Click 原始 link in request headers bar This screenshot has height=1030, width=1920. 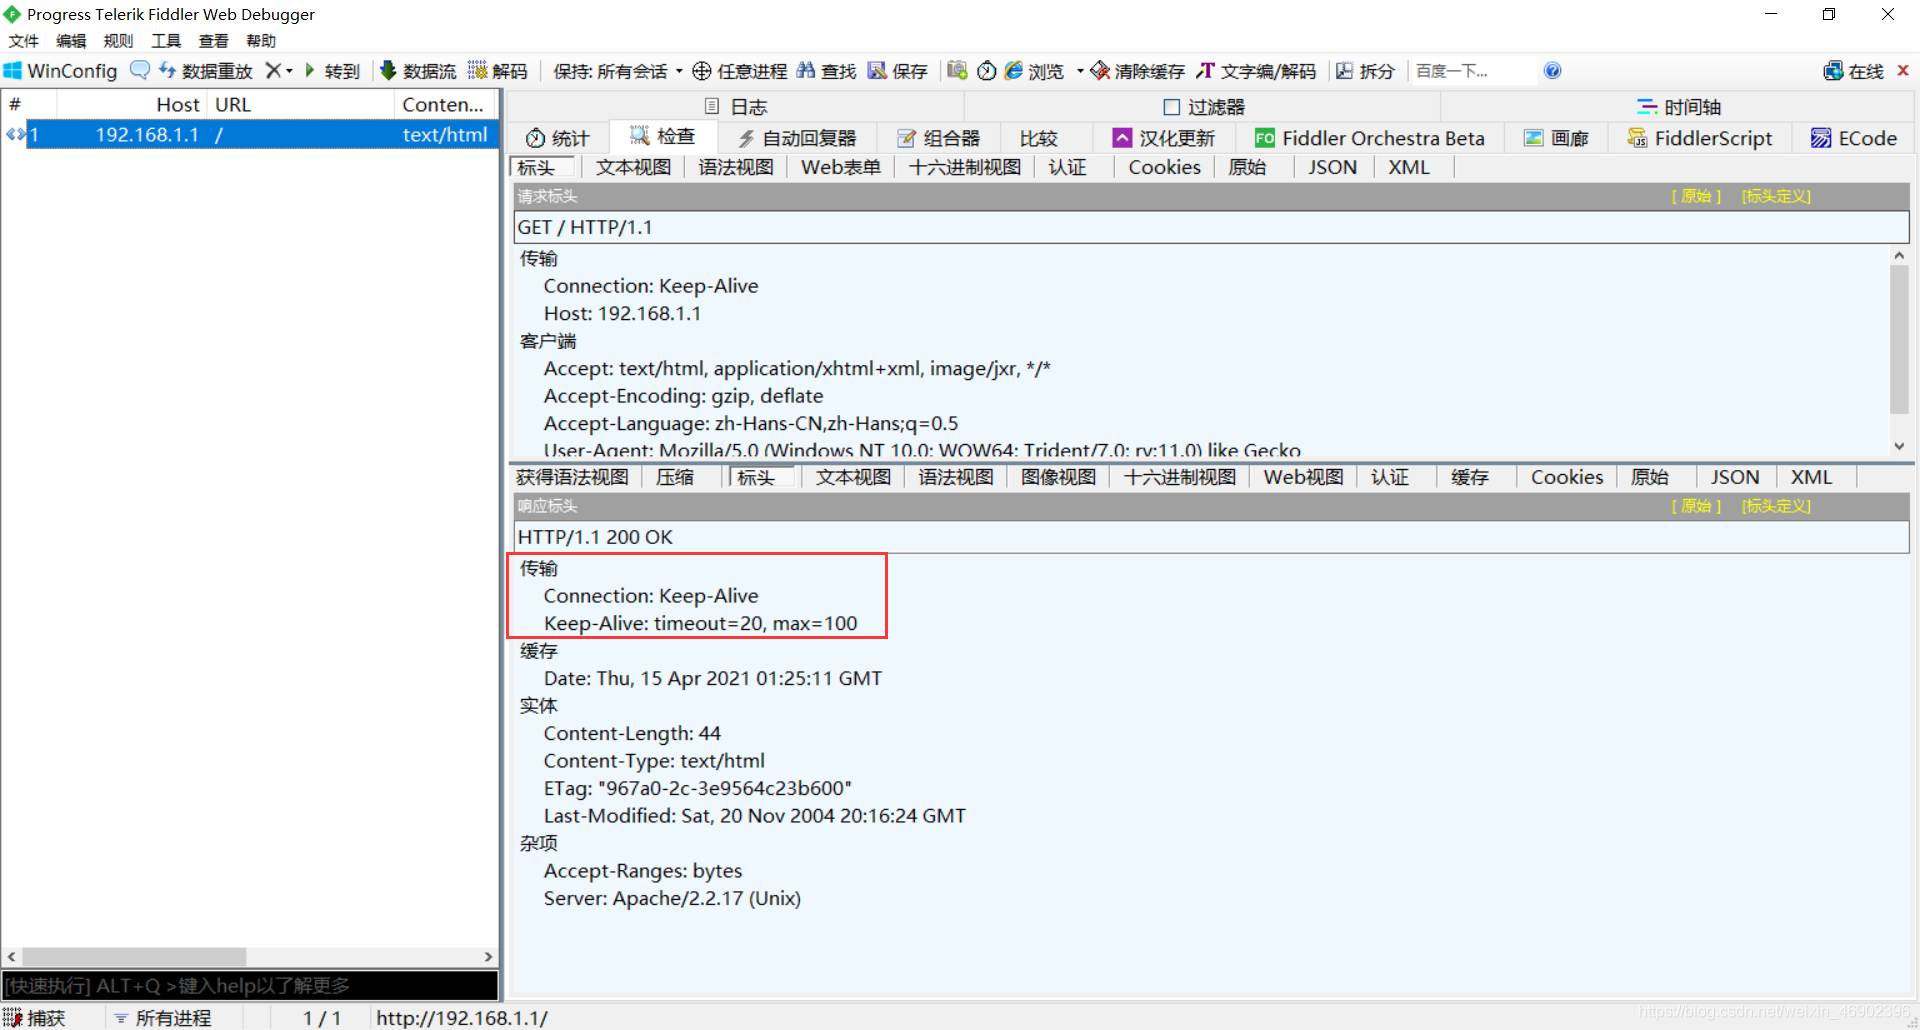pyautogui.click(x=1696, y=196)
